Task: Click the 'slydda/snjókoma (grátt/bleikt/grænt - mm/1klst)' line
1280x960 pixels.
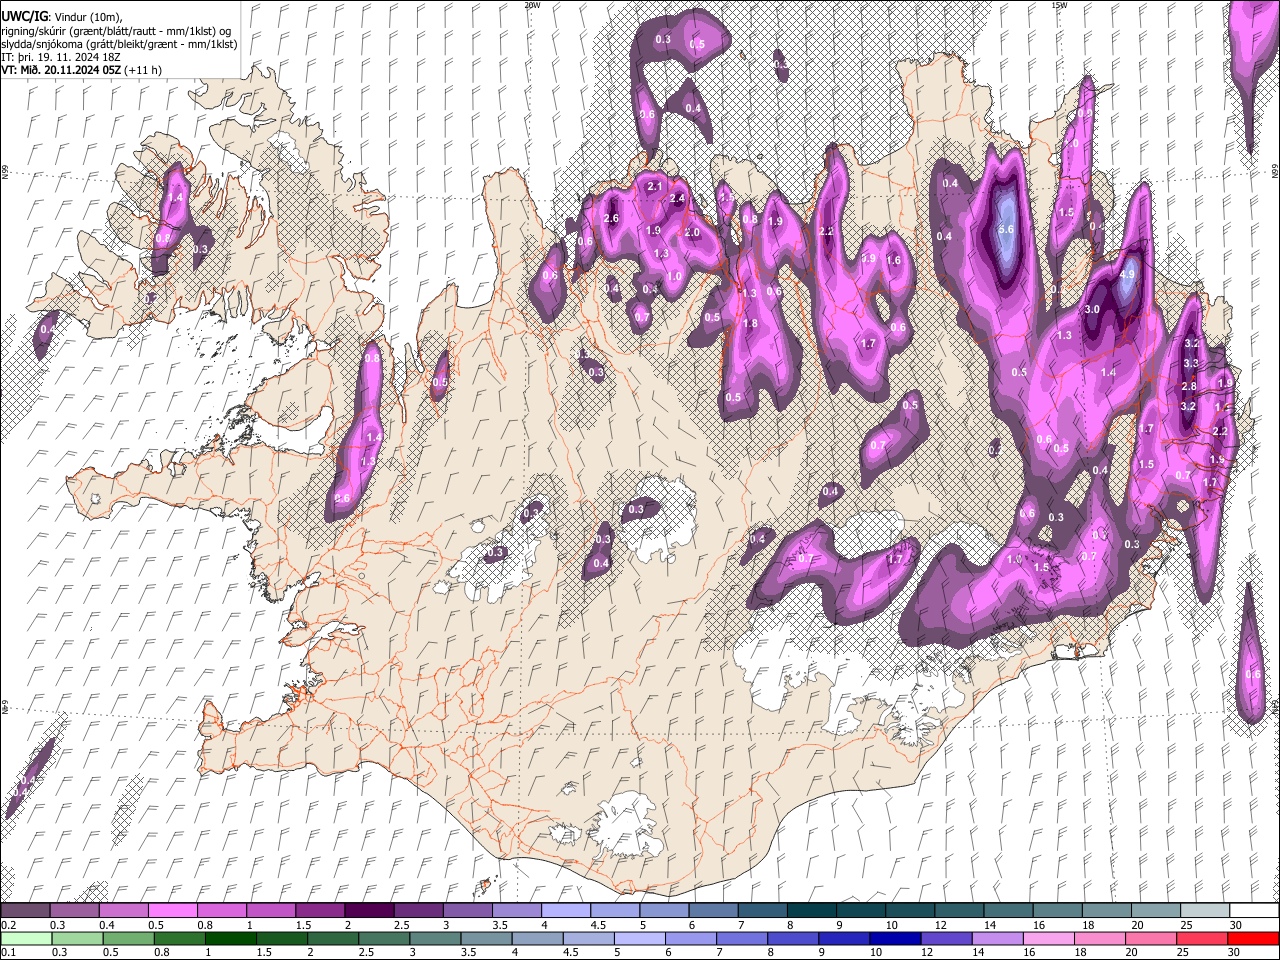Action: (119, 44)
